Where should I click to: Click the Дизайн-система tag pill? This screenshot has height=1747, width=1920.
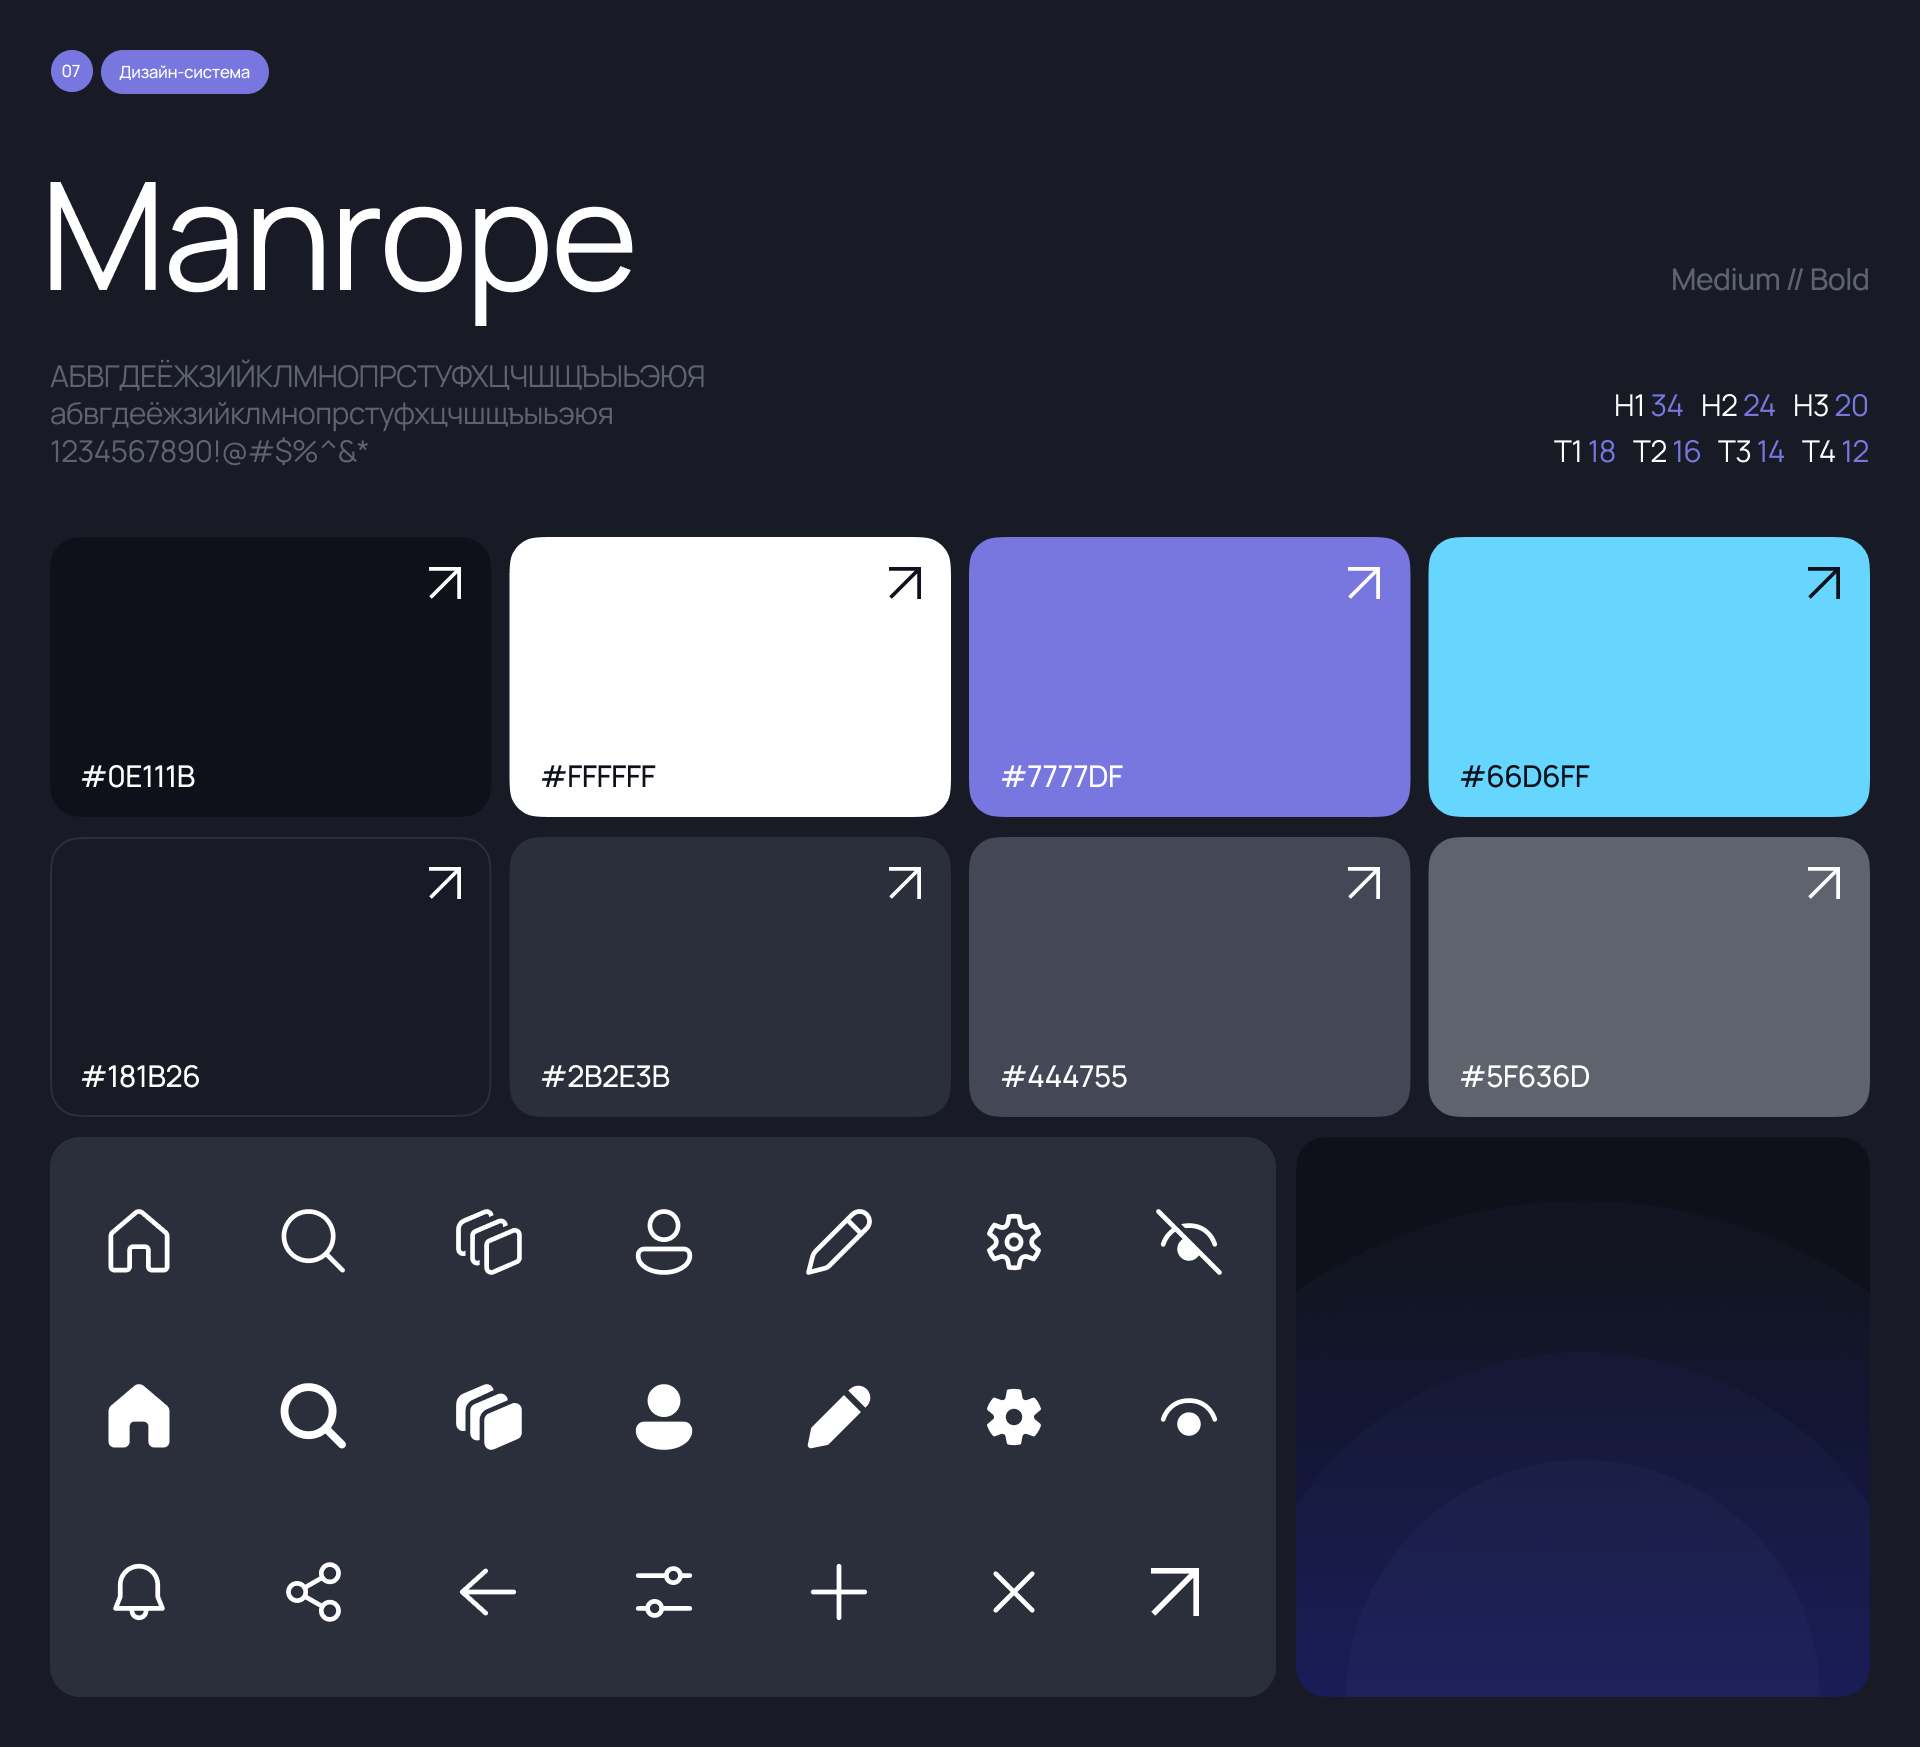pos(185,72)
